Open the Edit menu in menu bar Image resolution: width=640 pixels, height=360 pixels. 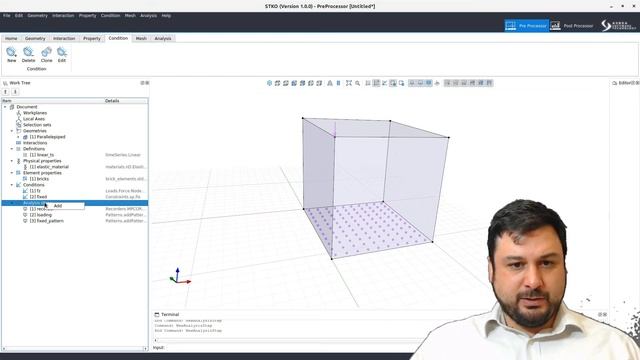pos(19,16)
